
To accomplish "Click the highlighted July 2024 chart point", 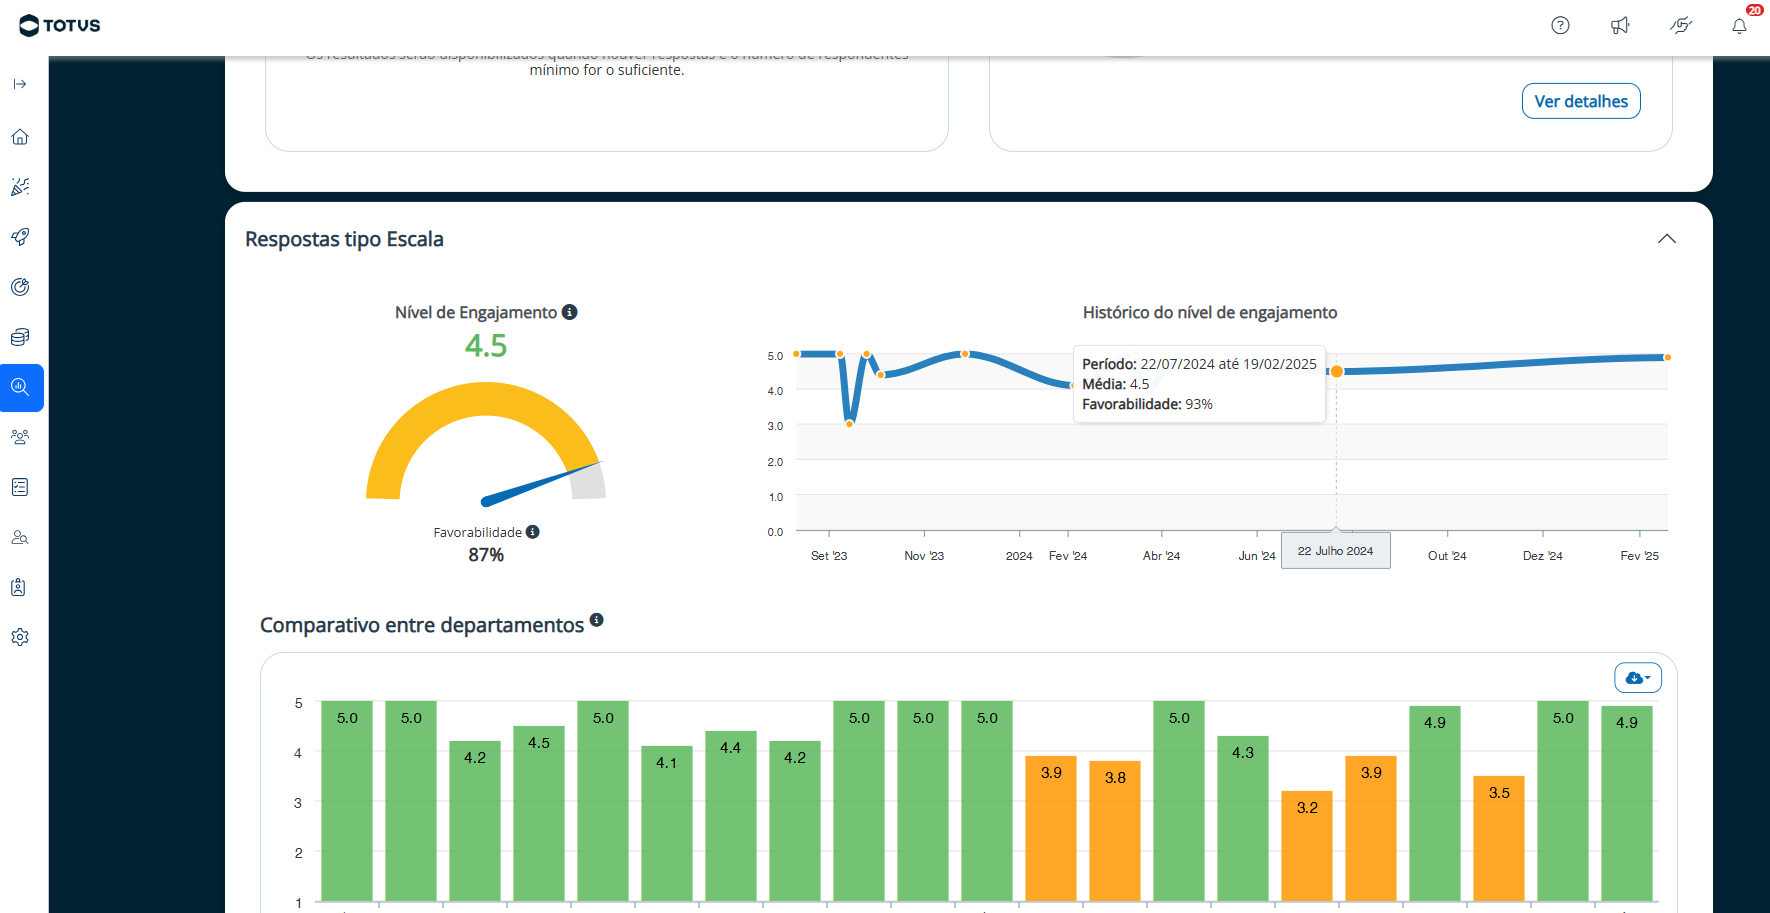I will [1336, 371].
